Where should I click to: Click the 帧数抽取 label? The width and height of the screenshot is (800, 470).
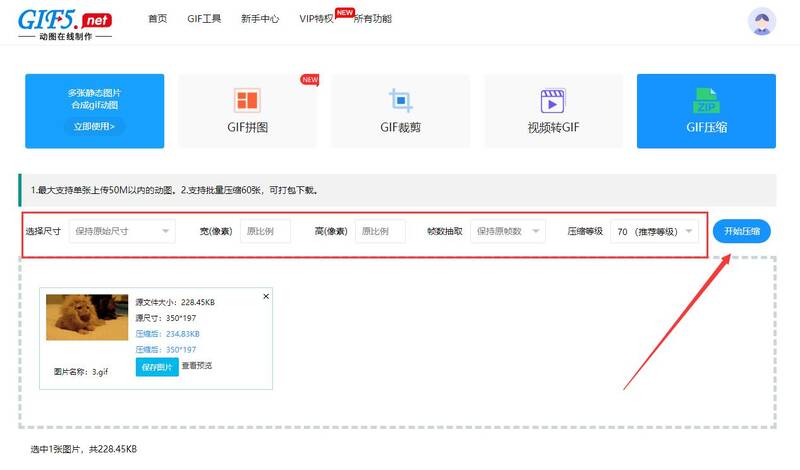445,231
